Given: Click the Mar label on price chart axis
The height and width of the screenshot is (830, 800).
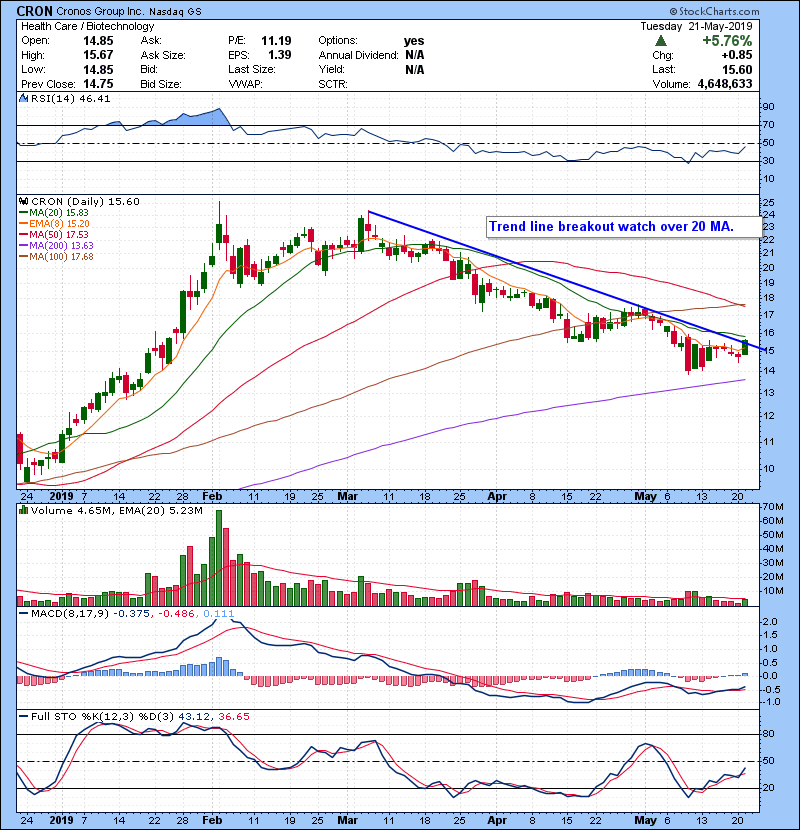Looking at the screenshot, I should pos(347,496).
